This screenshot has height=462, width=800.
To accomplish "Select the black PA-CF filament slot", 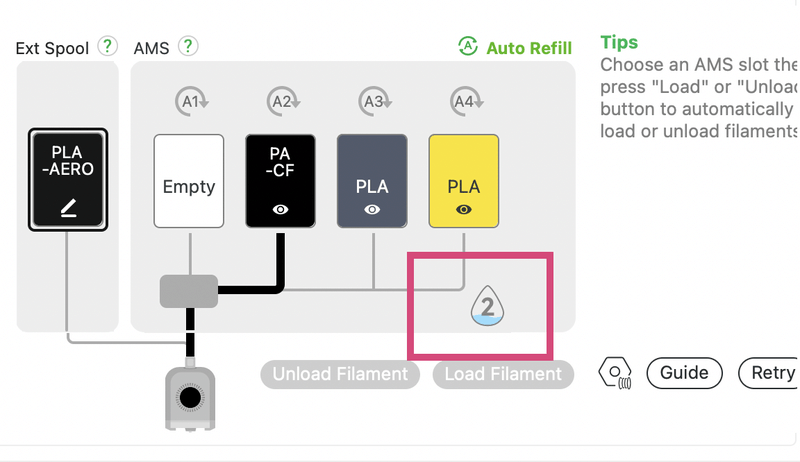I will 280,181.
